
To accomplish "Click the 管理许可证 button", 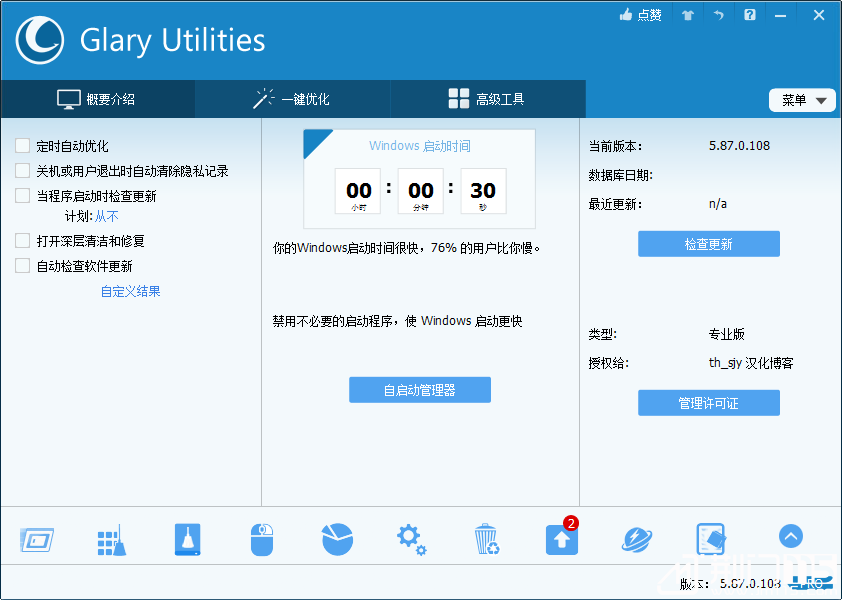I will 709,403.
